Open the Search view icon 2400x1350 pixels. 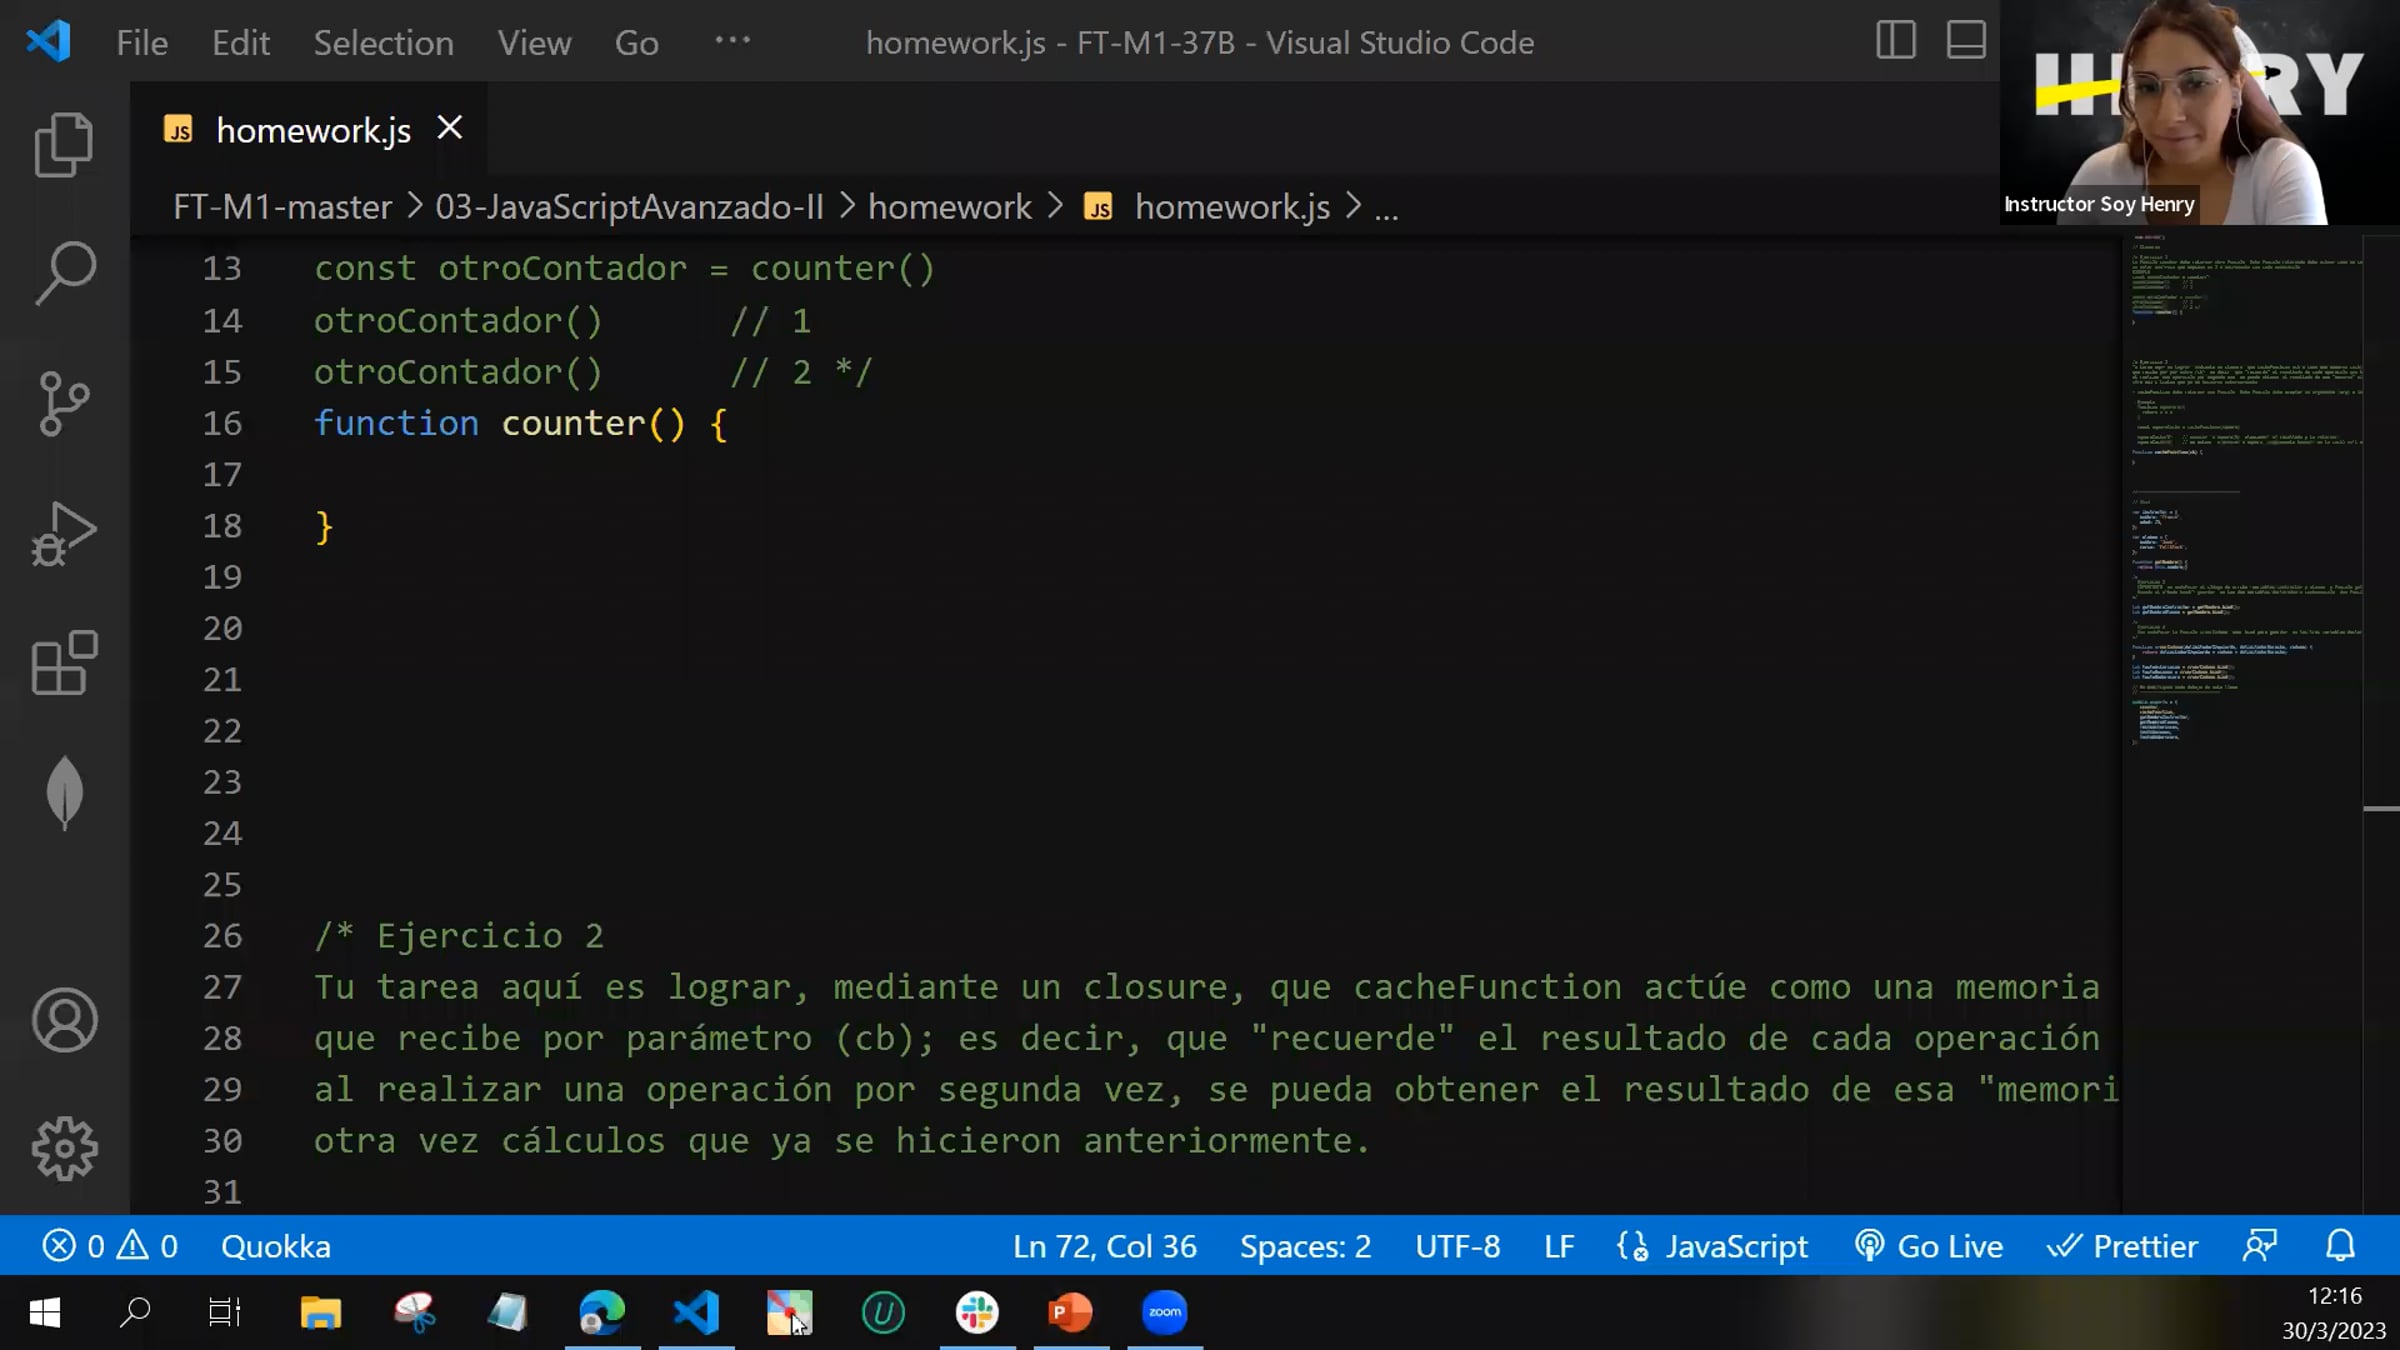64,273
